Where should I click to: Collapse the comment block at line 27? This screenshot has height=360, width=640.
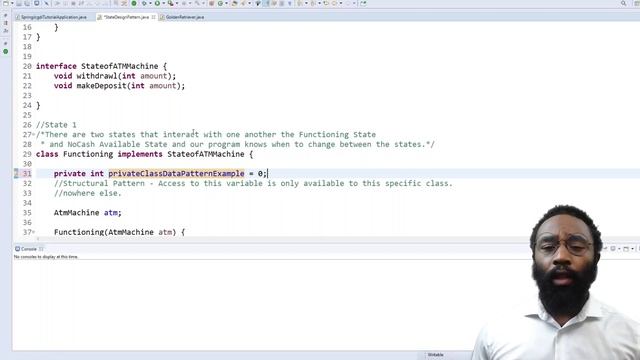(x=33, y=135)
